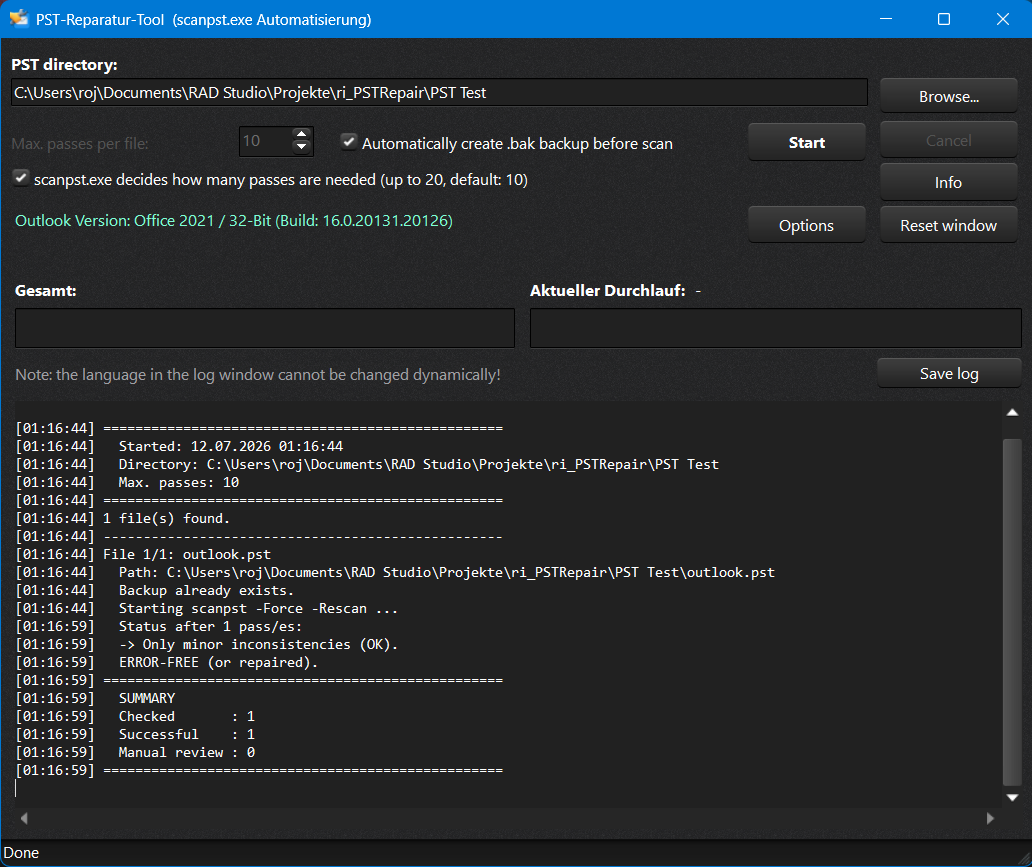This screenshot has width=1032, height=867.
Task: Decrease max passes with down stepper arrow
Action: (x=301, y=147)
